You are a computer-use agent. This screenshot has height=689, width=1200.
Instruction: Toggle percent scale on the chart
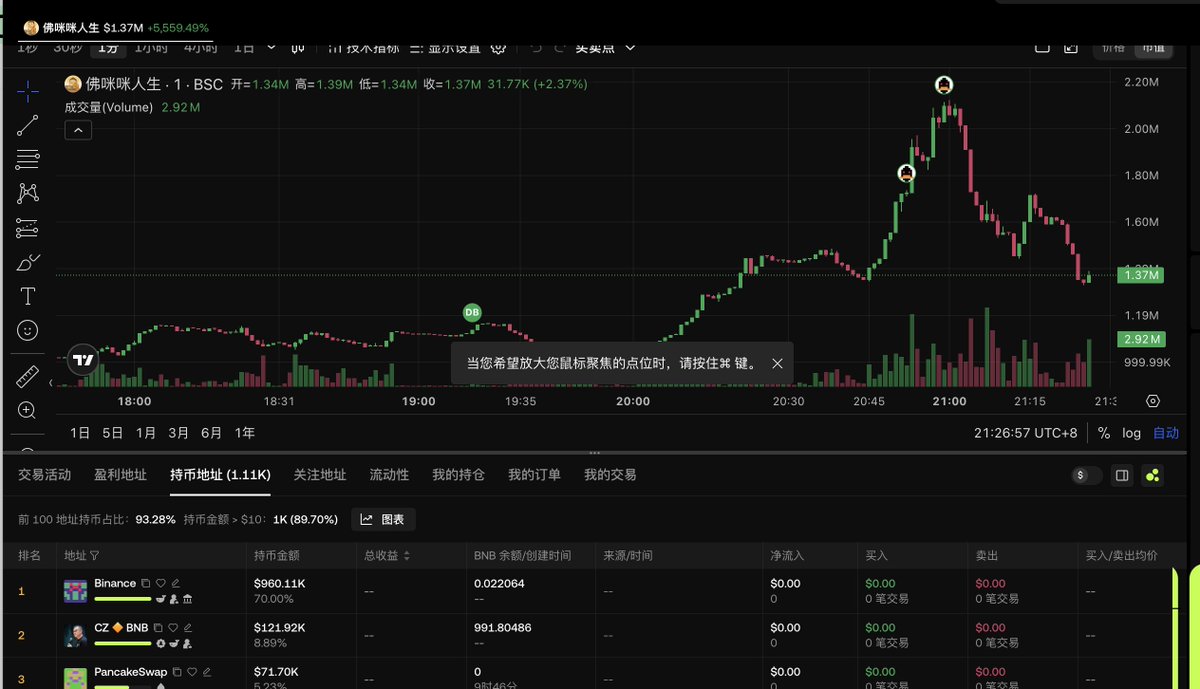(1104, 433)
